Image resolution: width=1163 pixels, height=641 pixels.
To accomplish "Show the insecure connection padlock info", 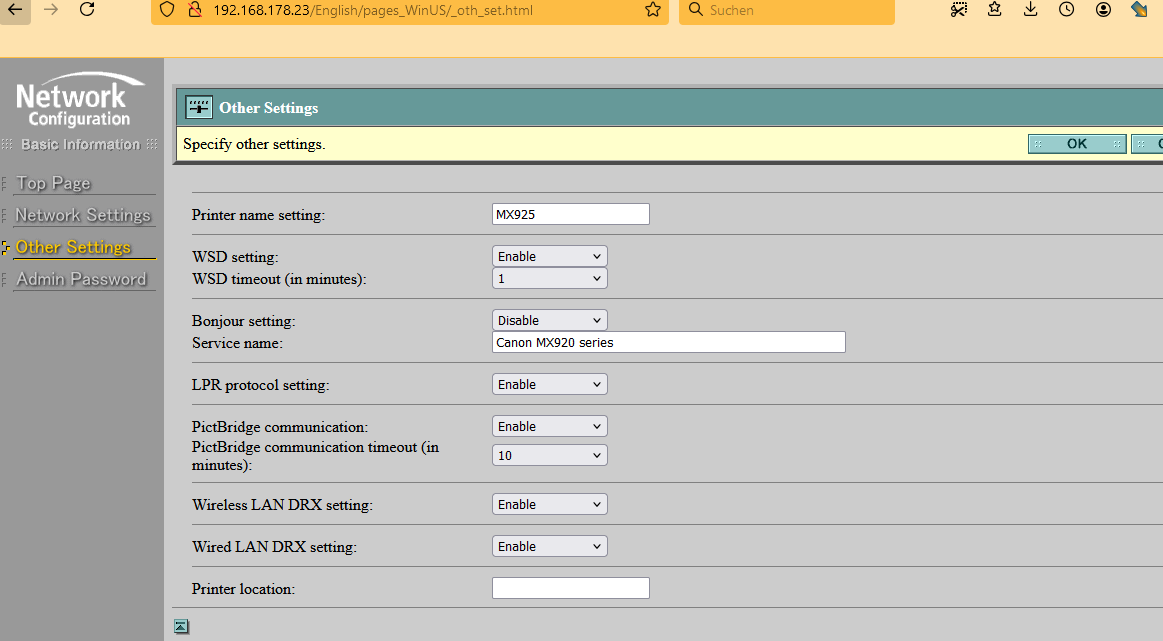I will (x=194, y=10).
